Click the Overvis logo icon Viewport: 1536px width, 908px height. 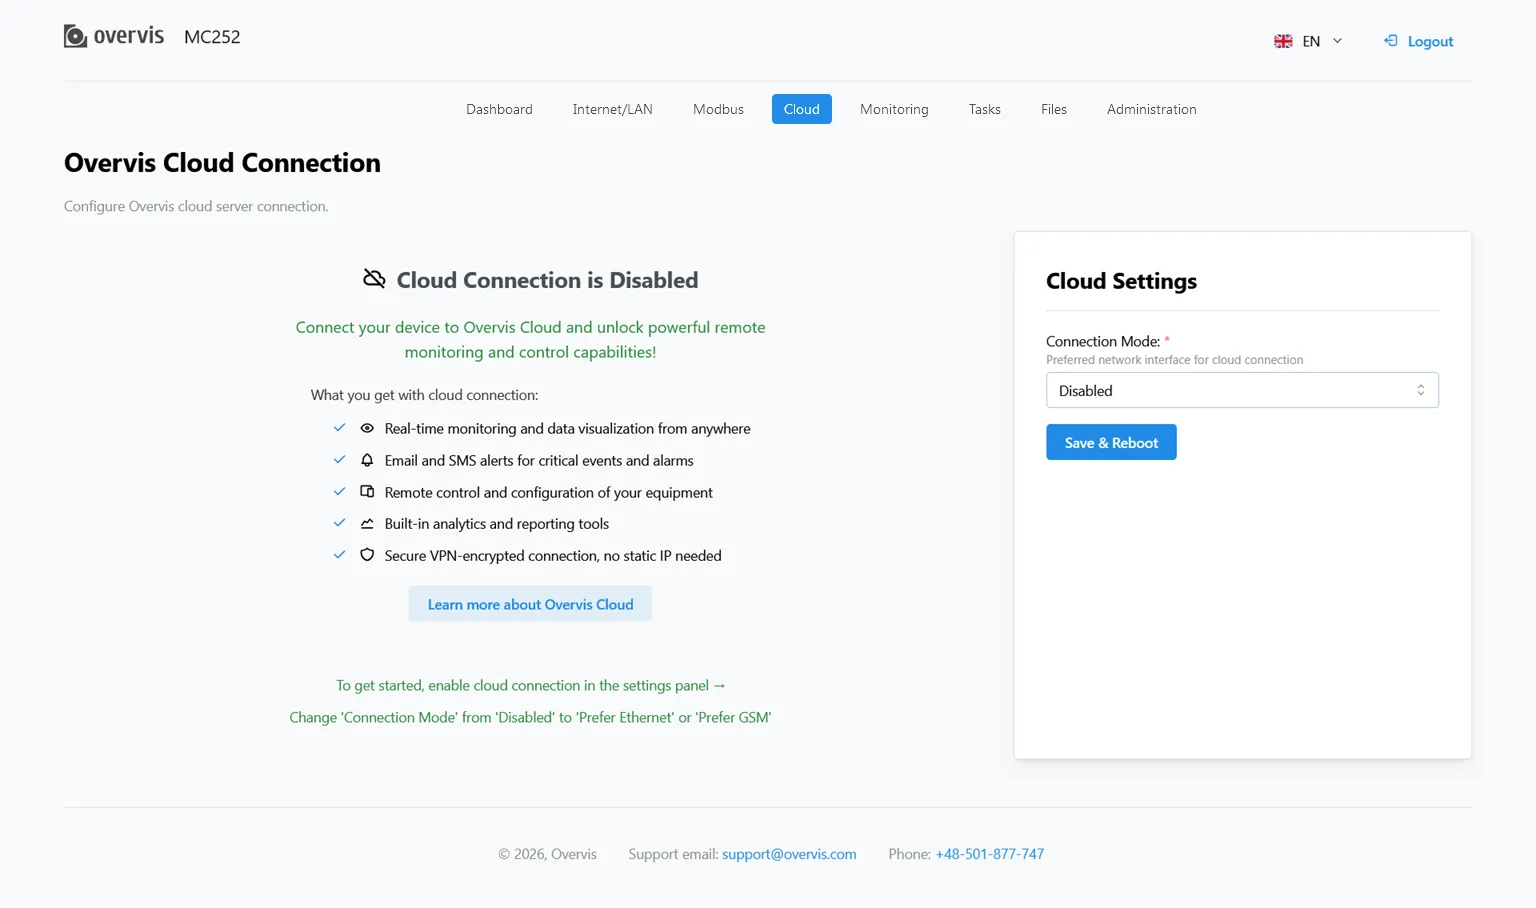pyautogui.click(x=75, y=37)
